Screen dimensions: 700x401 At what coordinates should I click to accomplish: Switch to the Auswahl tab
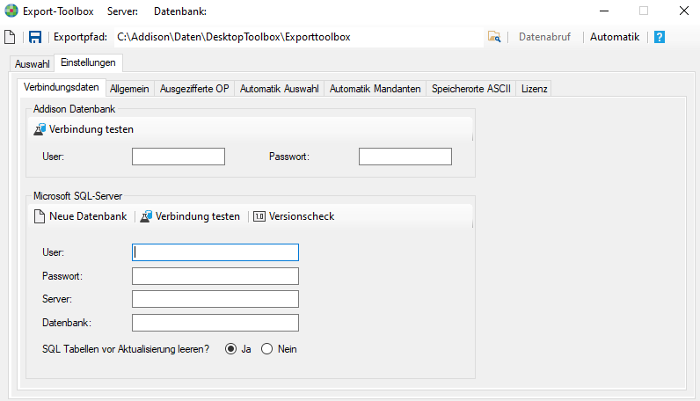[32, 64]
